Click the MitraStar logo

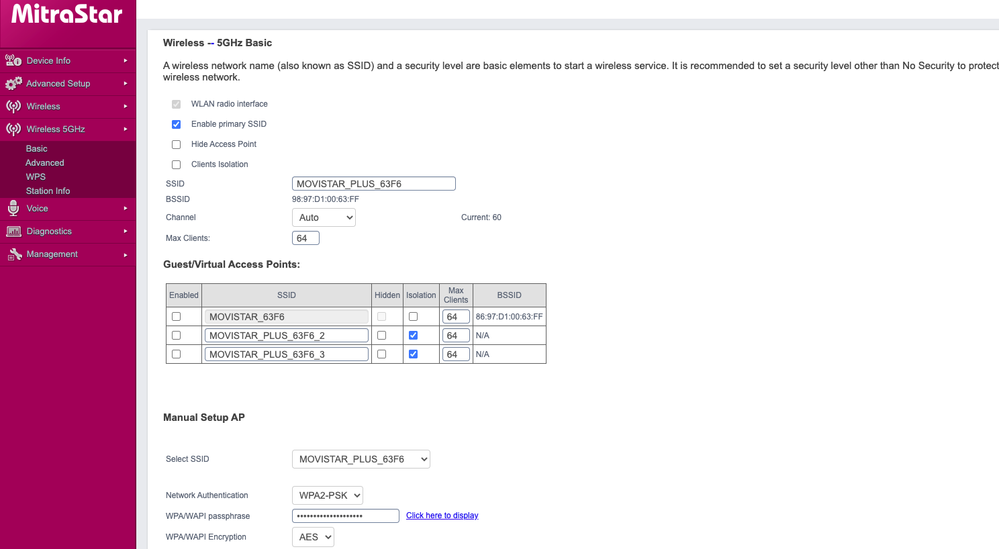(67, 15)
